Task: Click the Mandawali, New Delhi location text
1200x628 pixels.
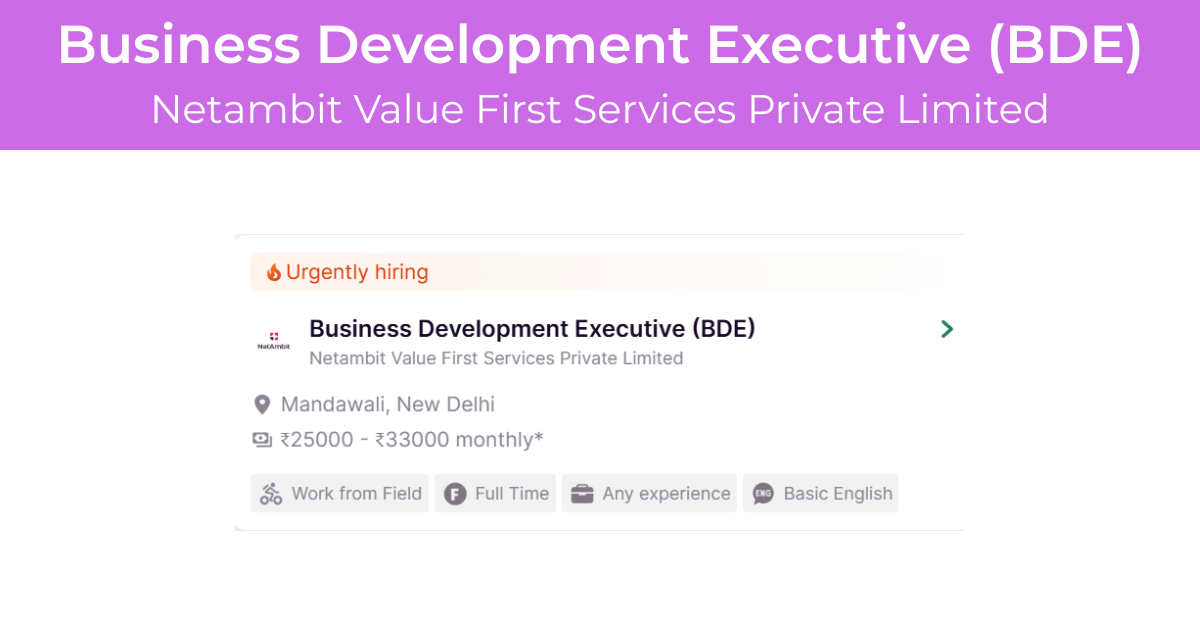Action: (388, 404)
